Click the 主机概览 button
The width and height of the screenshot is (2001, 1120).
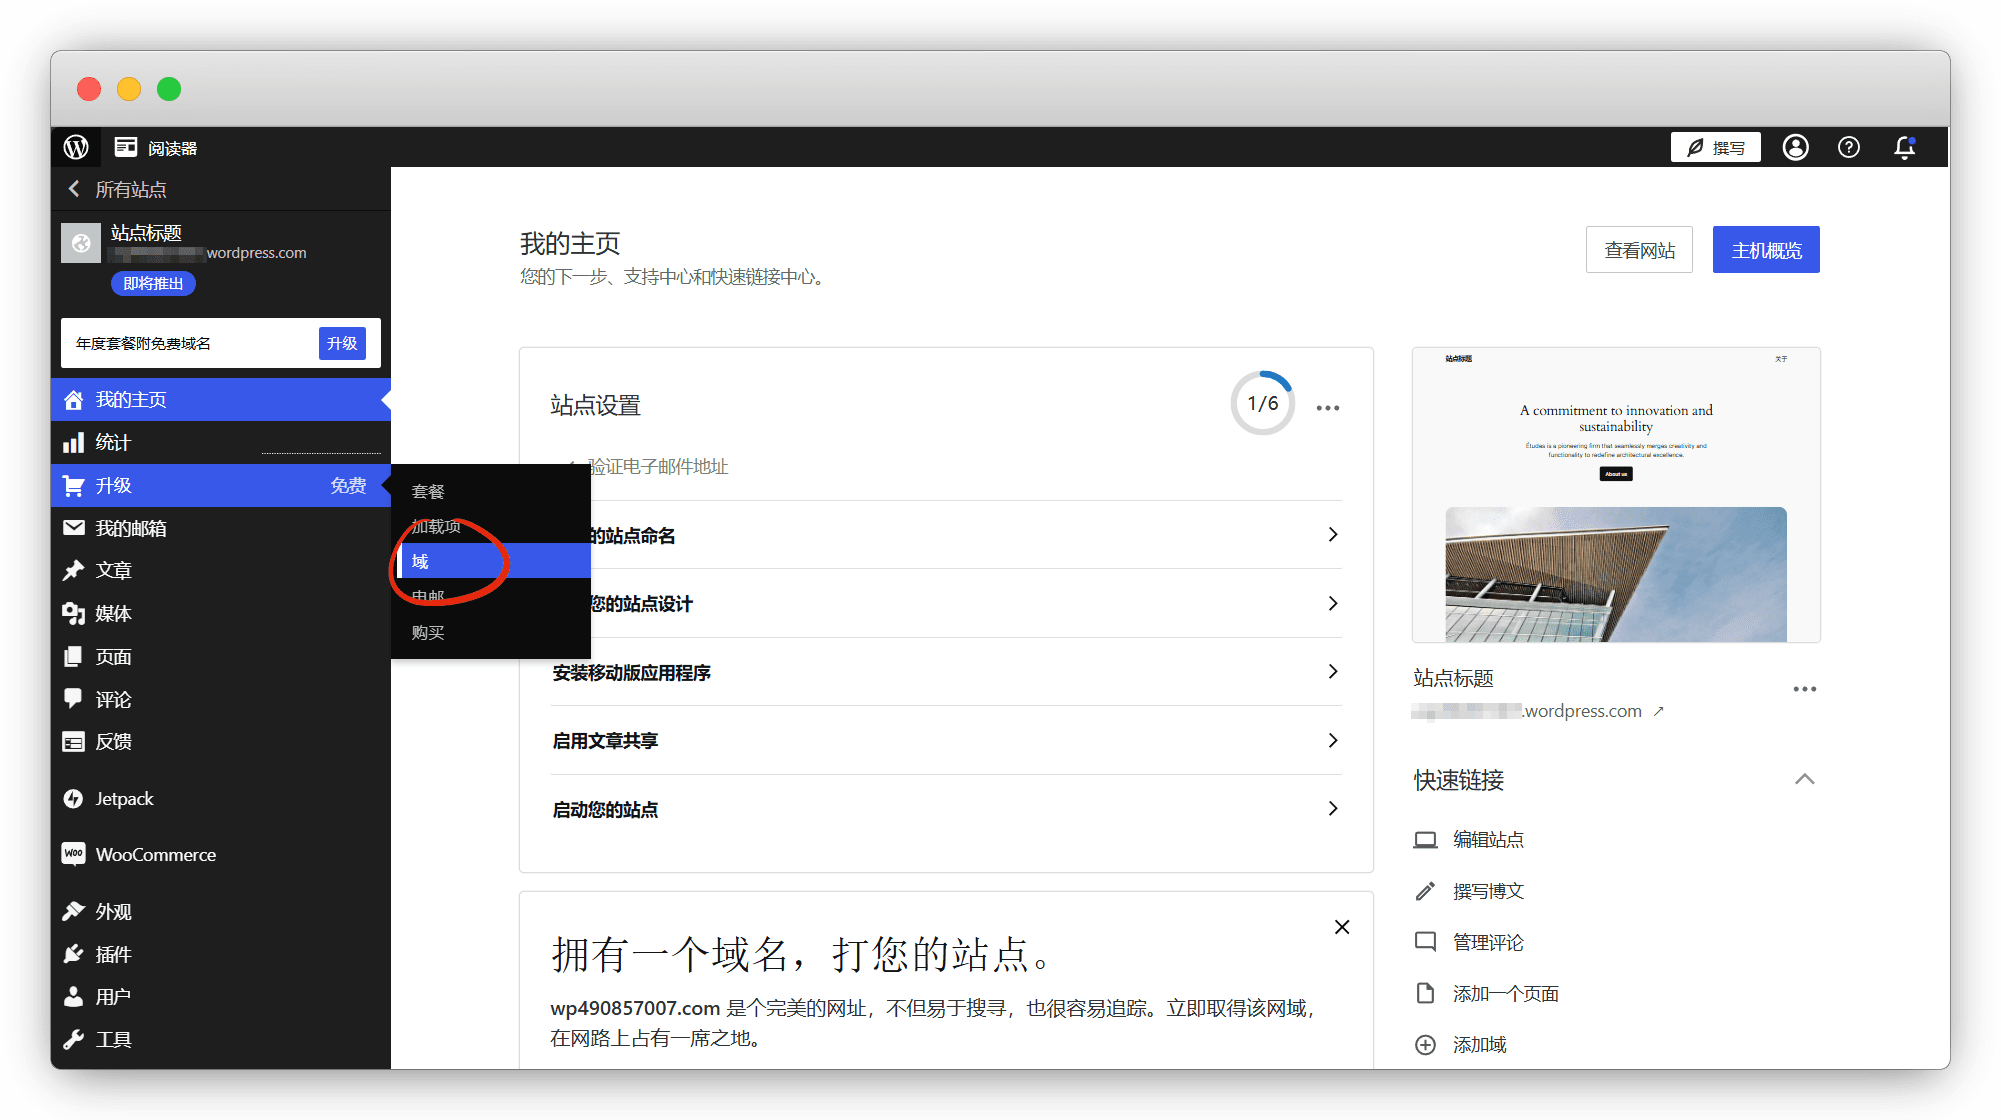click(x=1765, y=249)
